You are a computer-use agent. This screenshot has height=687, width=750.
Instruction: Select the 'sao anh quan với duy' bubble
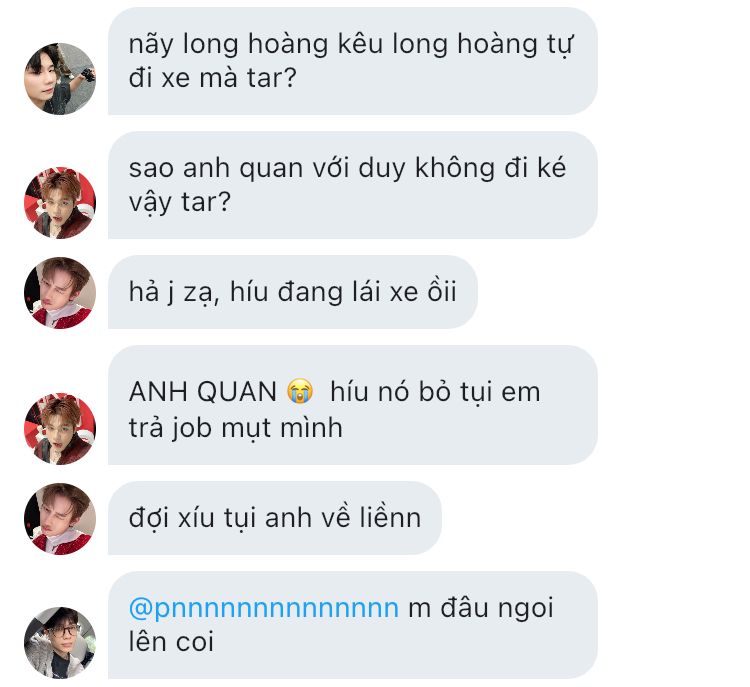(x=353, y=185)
